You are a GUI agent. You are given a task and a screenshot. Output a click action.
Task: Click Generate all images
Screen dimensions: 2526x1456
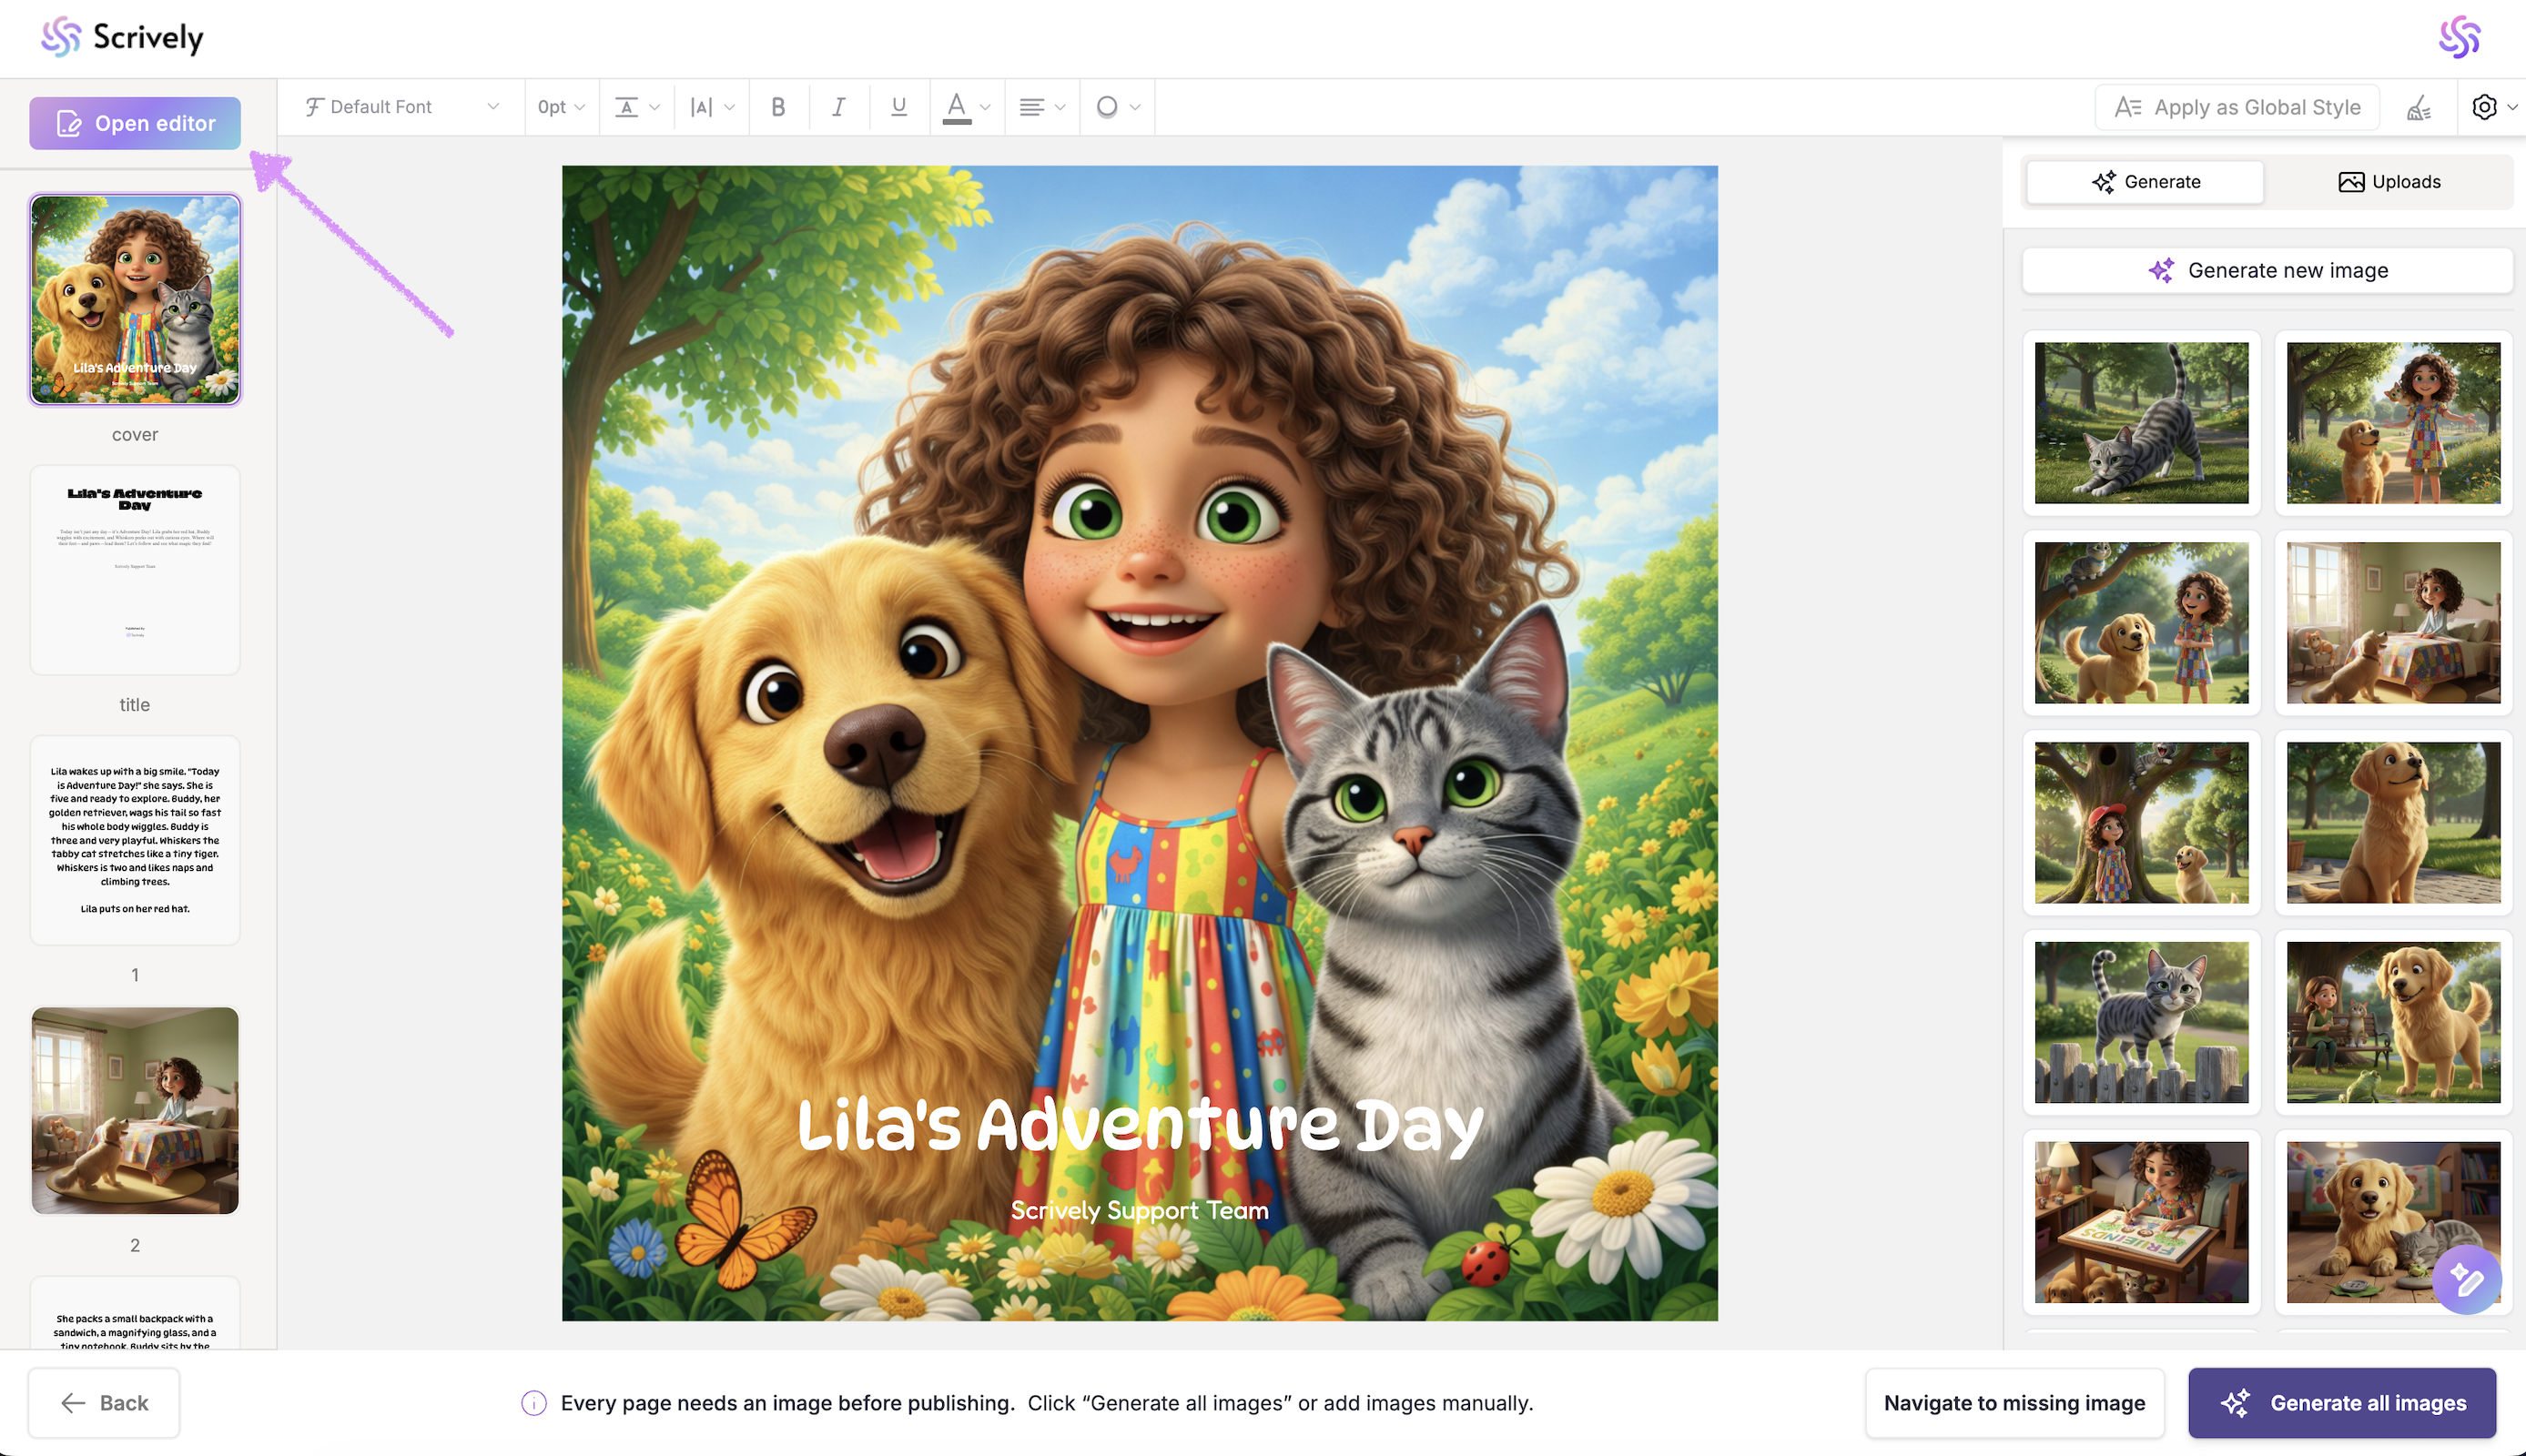[2341, 1403]
